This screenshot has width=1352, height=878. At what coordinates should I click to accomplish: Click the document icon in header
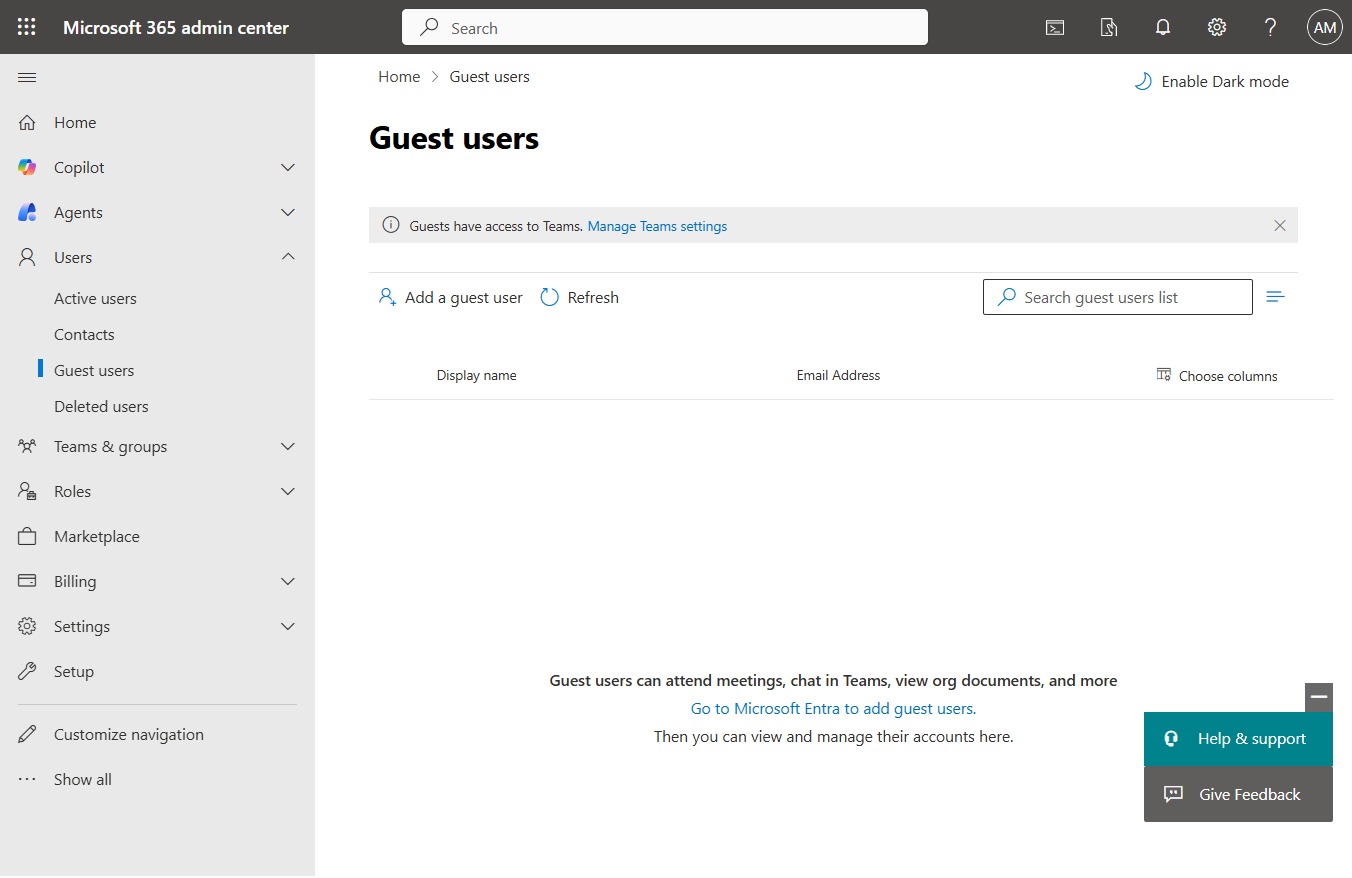(x=1109, y=28)
